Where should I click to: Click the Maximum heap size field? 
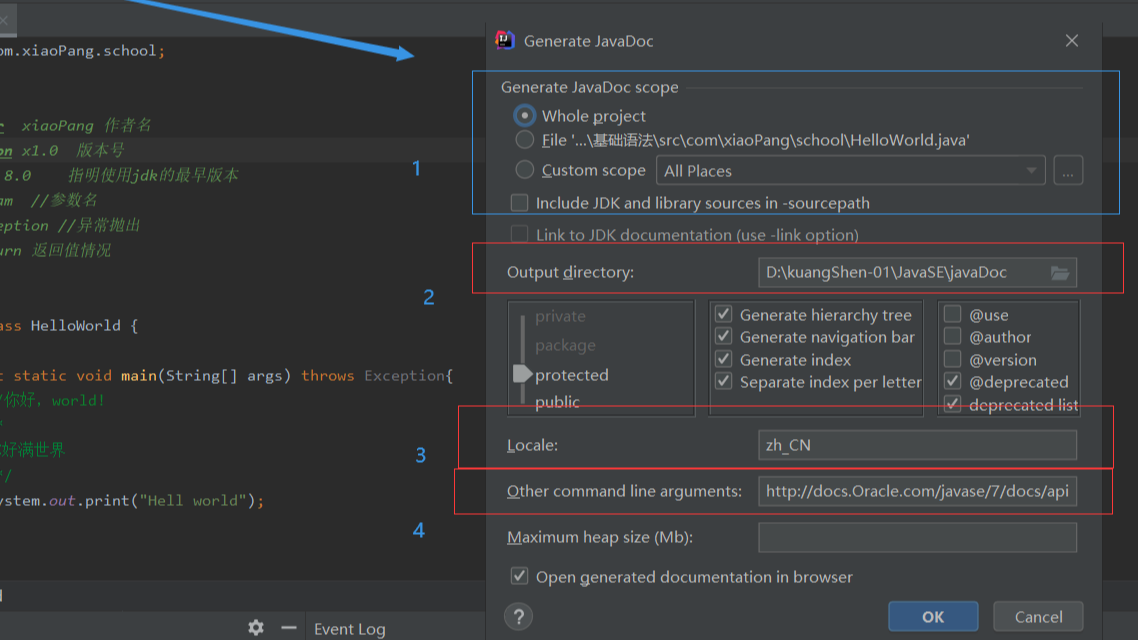tap(917, 537)
